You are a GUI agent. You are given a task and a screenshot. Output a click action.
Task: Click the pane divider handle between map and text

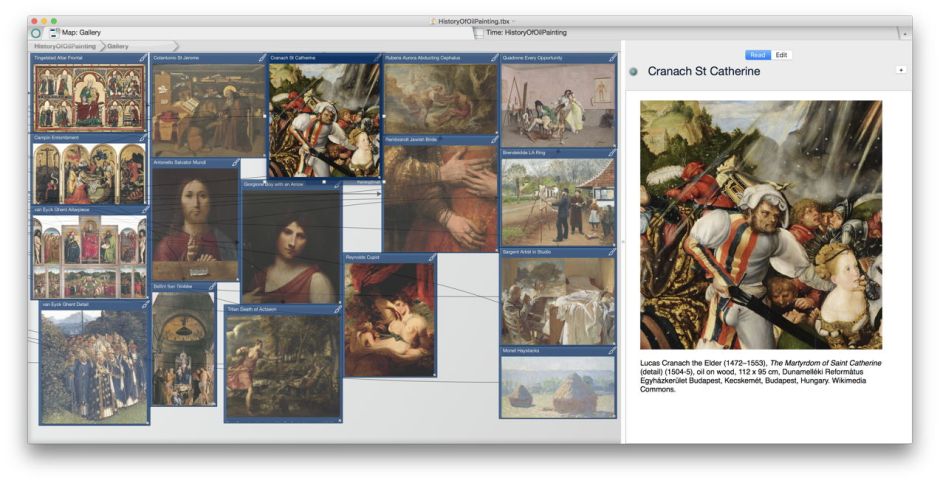[x=621, y=242]
